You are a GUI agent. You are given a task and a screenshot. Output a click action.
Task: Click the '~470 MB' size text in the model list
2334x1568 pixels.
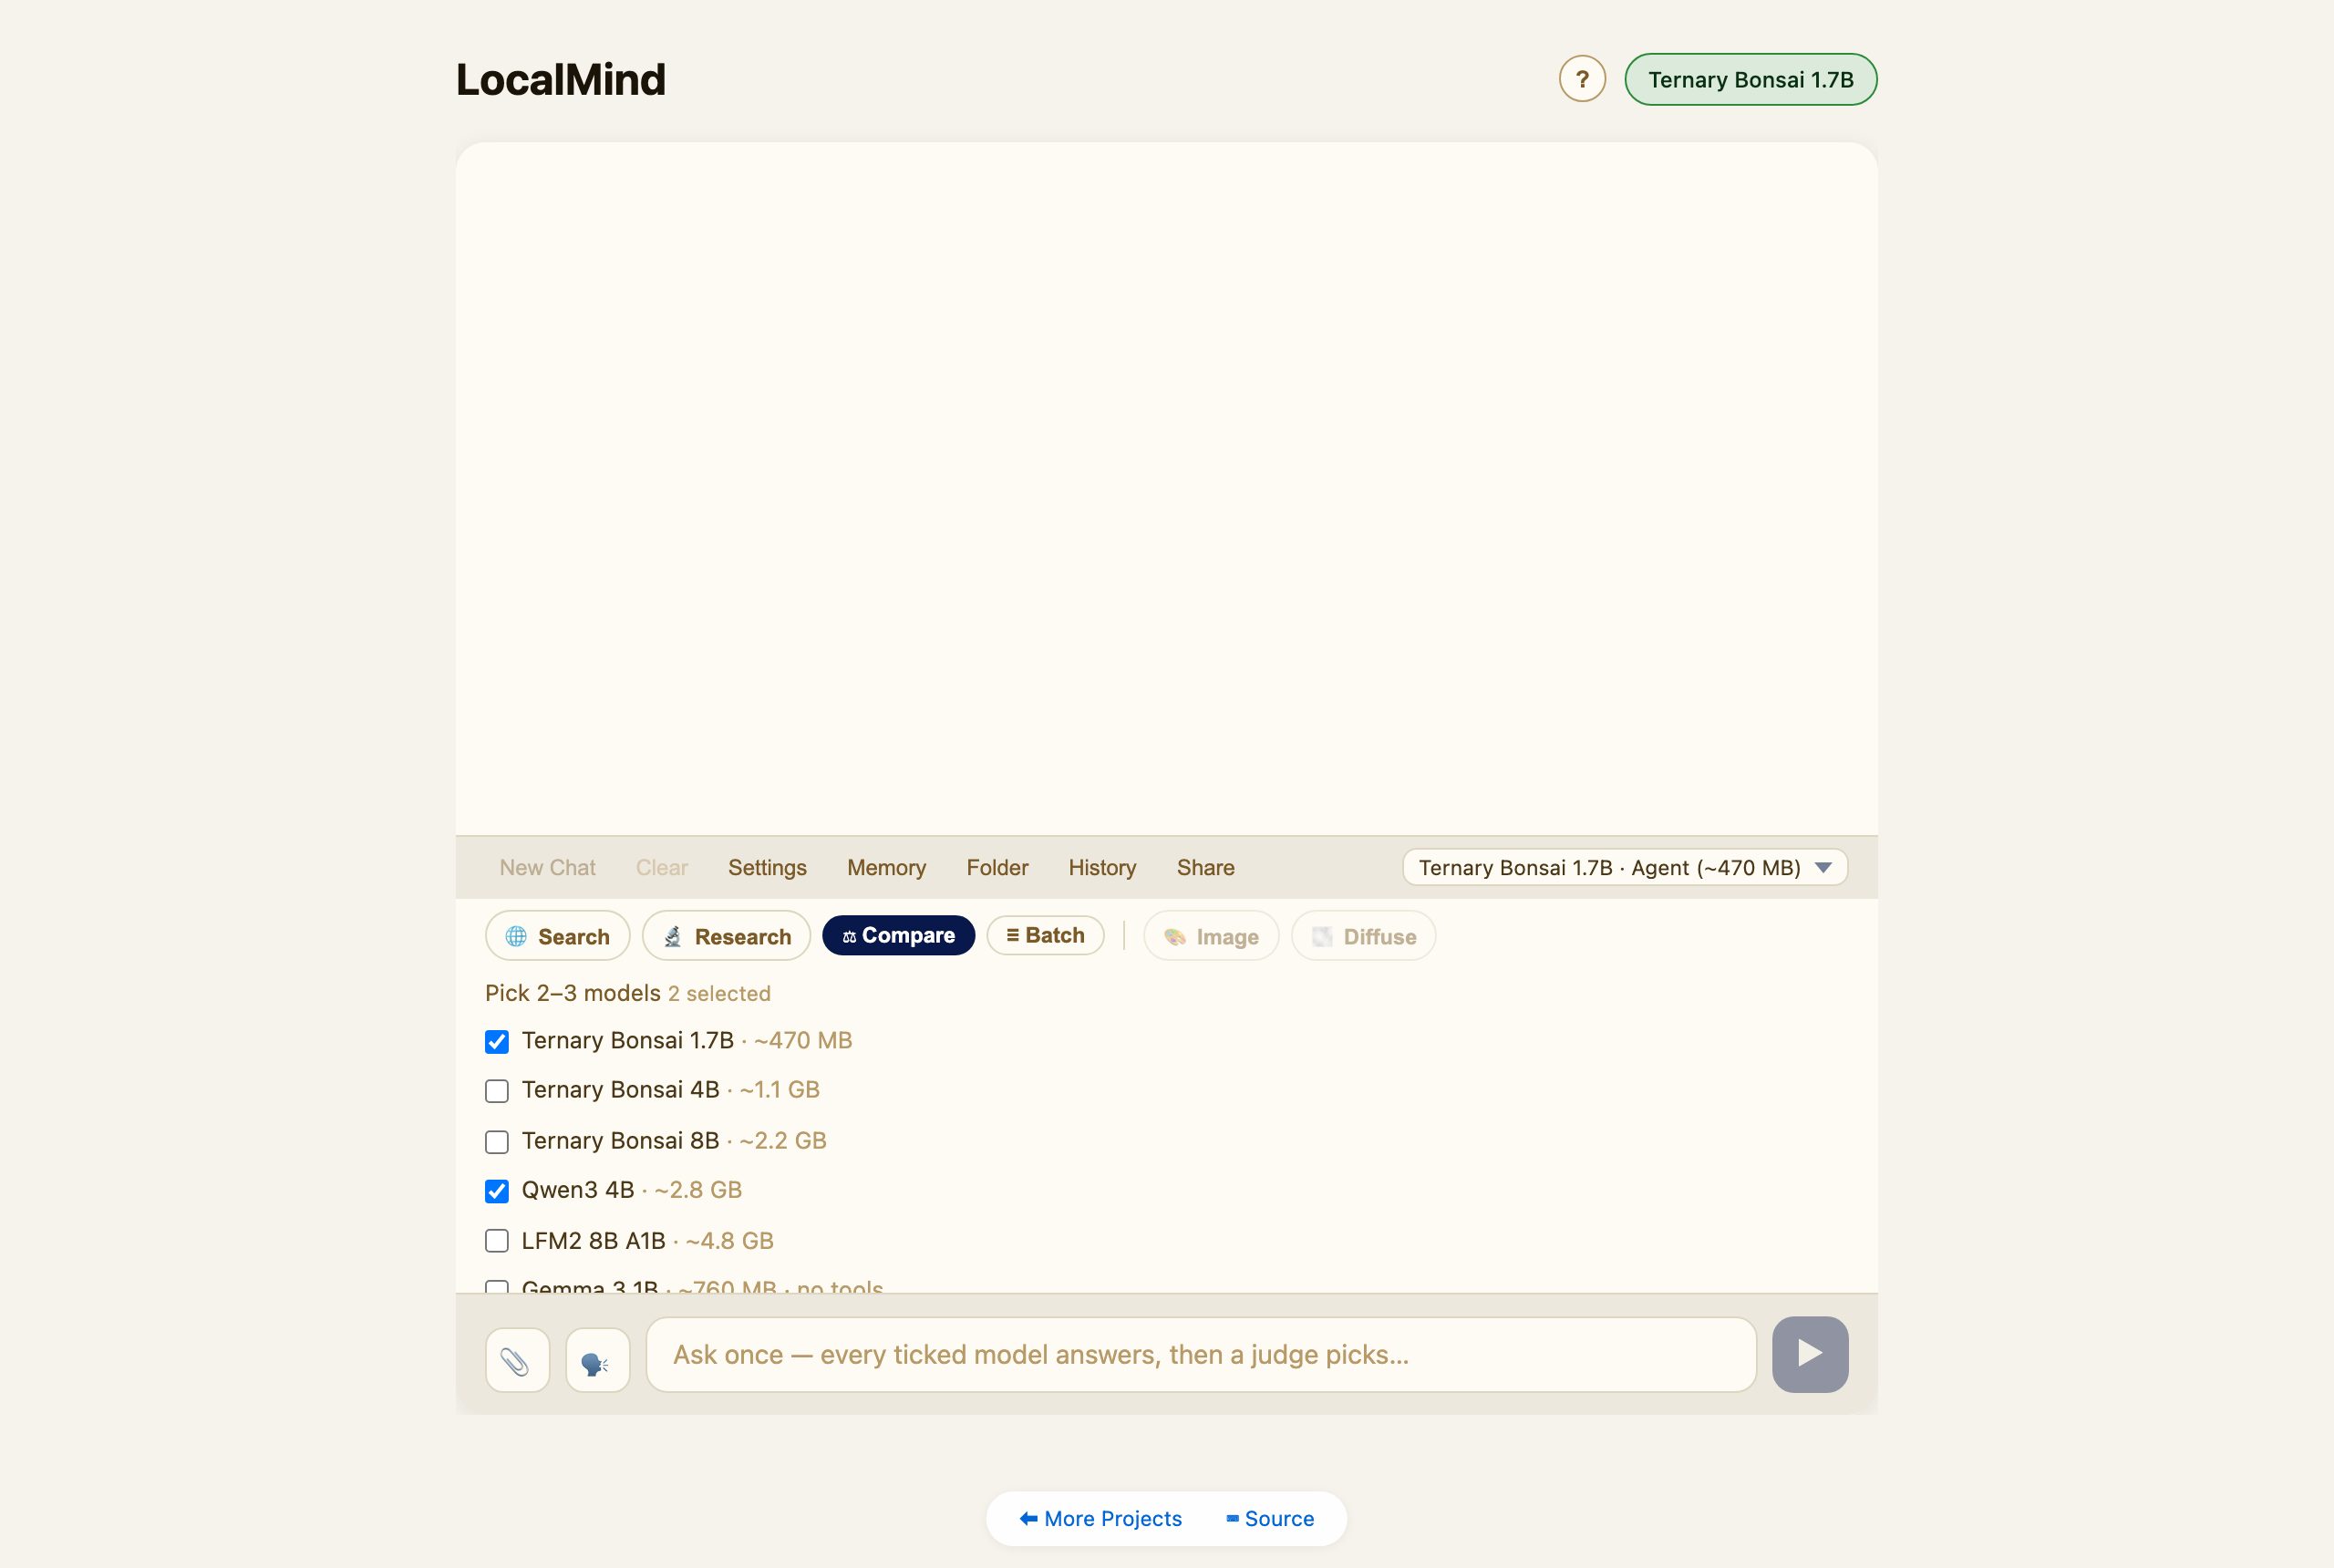803,1040
